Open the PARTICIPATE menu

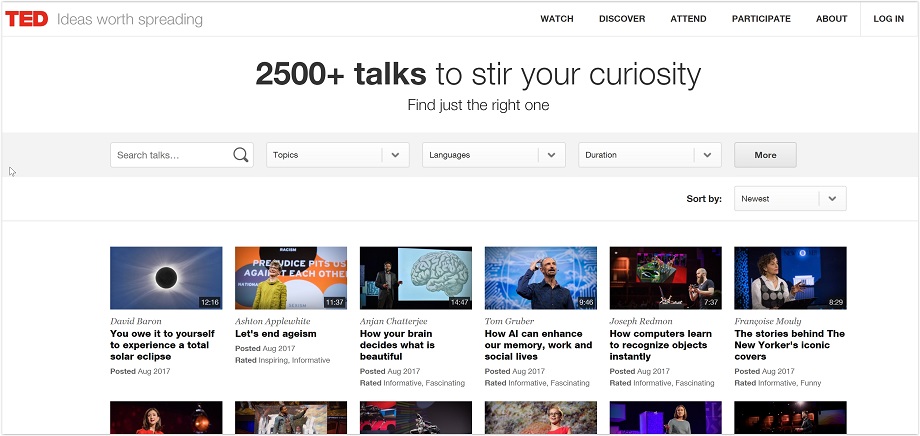point(761,19)
